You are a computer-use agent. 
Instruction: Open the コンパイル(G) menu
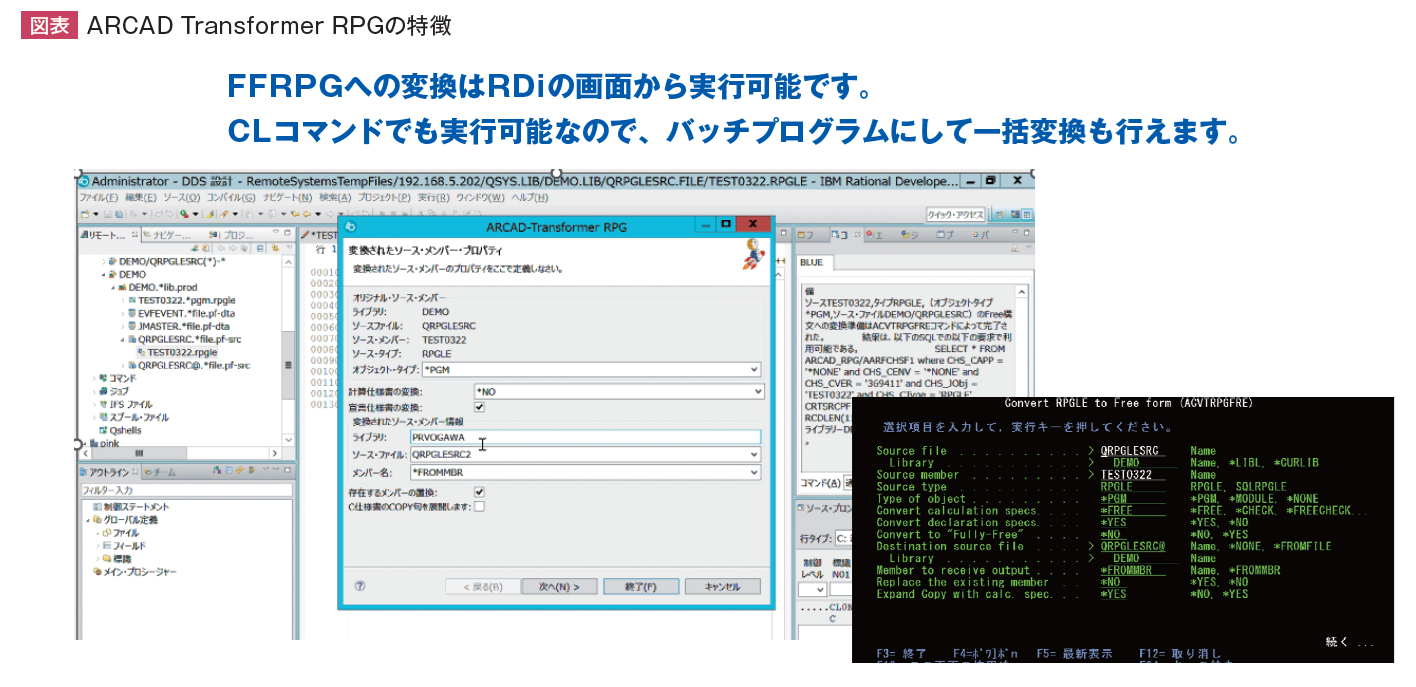click(230, 198)
